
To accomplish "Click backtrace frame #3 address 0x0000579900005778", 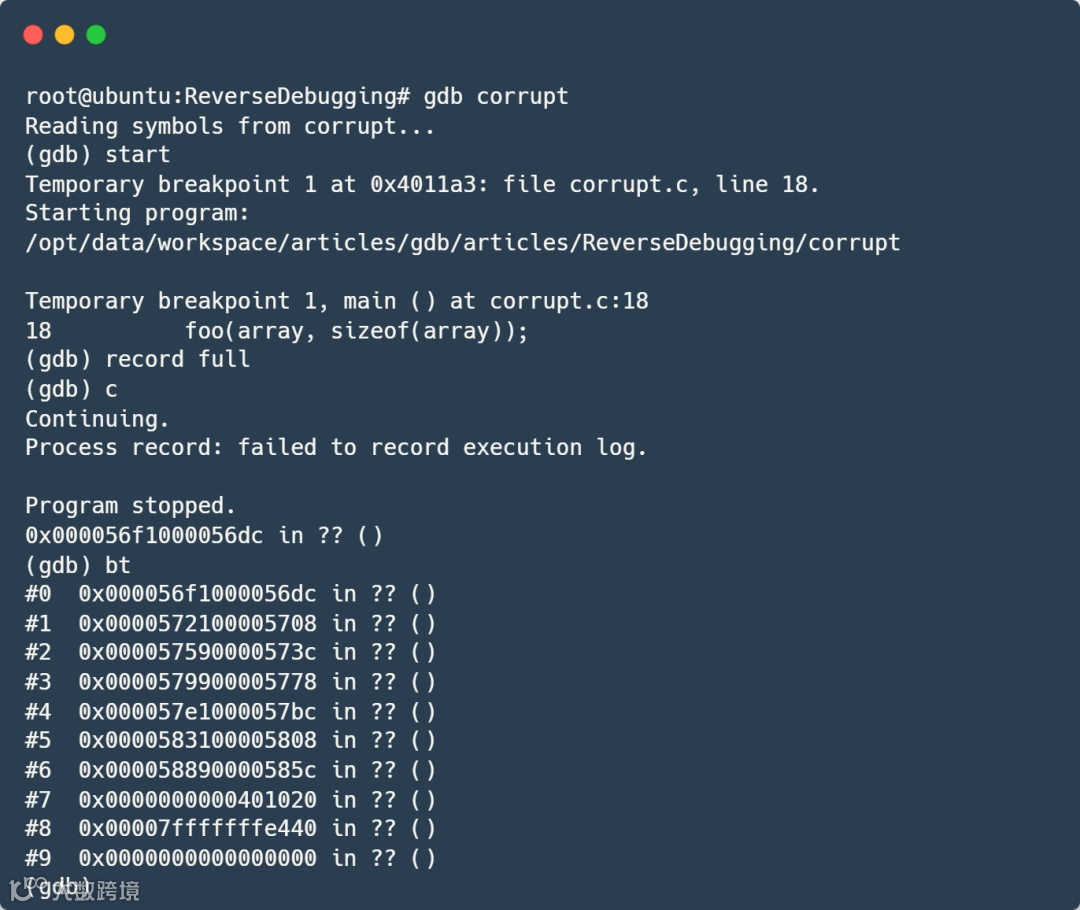I will [197, 682].
